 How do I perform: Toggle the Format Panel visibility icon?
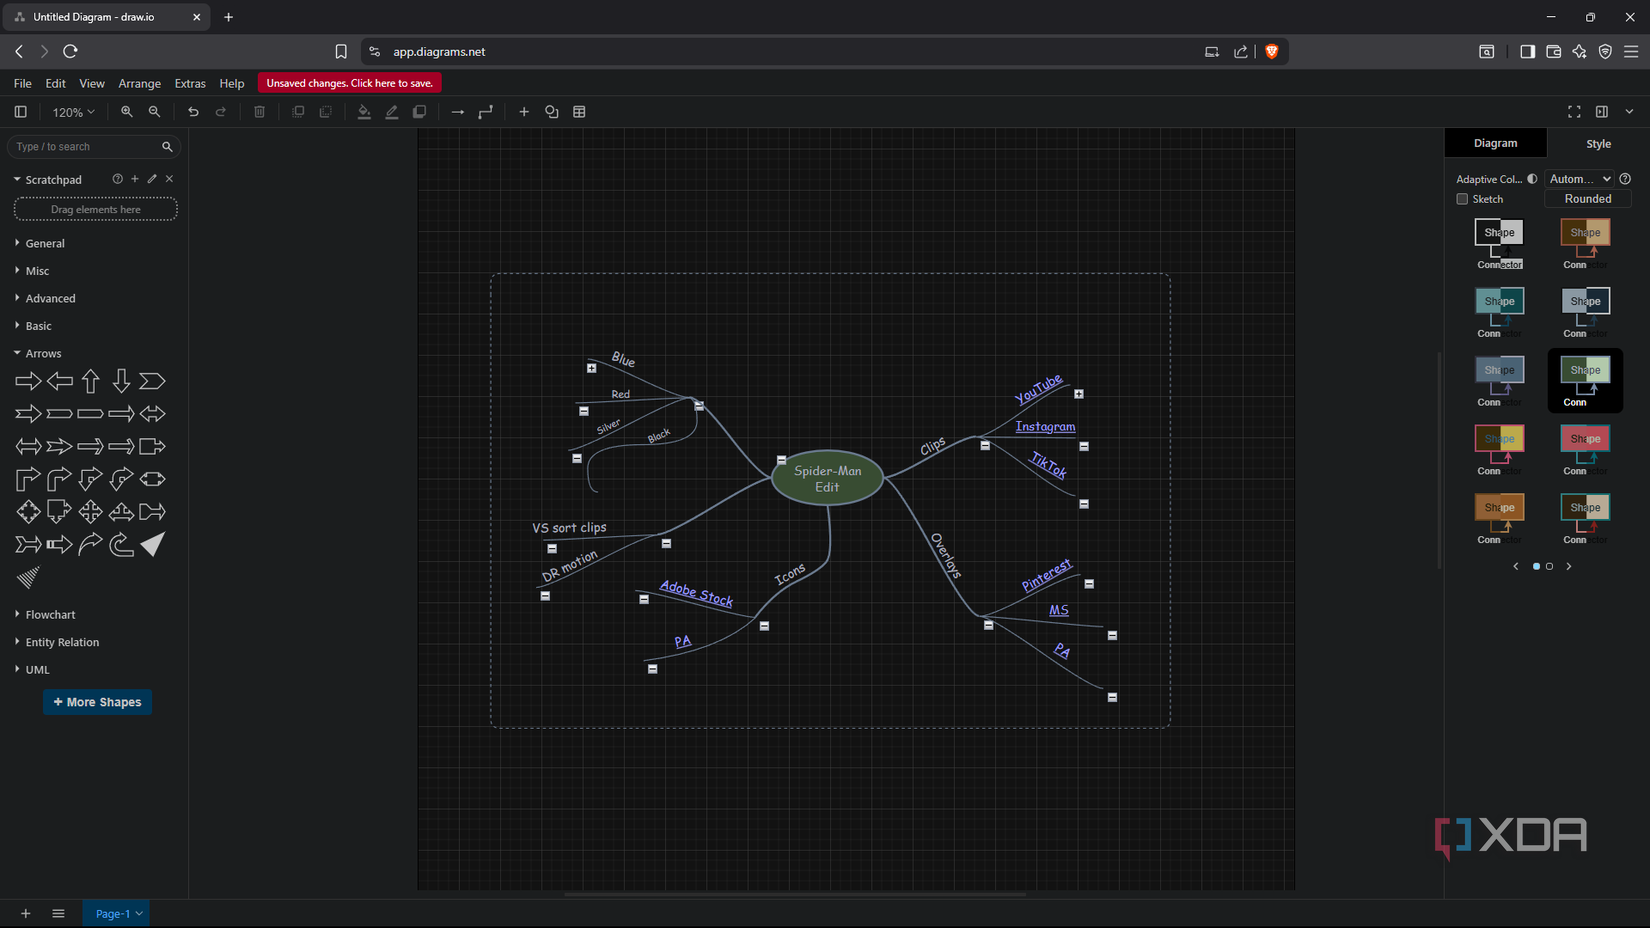pyautogui.click(x=1601, y=111)
